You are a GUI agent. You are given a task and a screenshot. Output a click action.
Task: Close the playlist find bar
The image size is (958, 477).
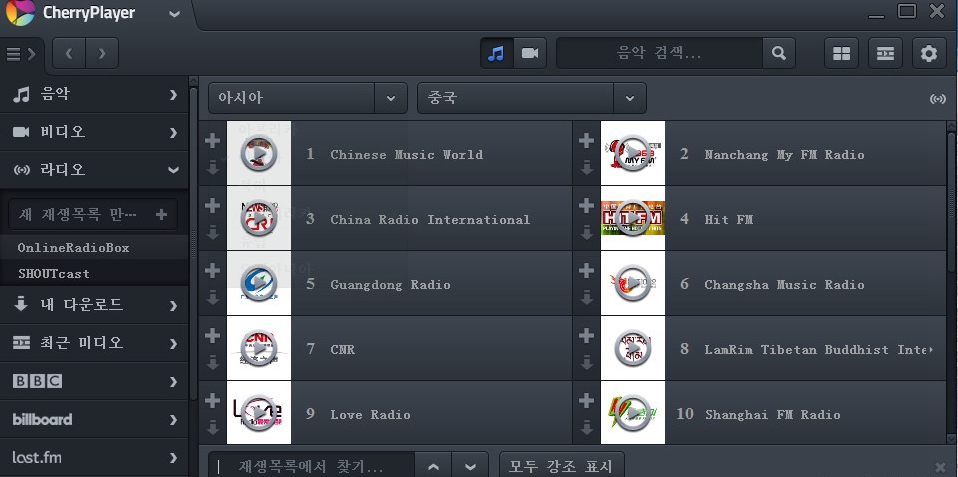click(940, 467)
